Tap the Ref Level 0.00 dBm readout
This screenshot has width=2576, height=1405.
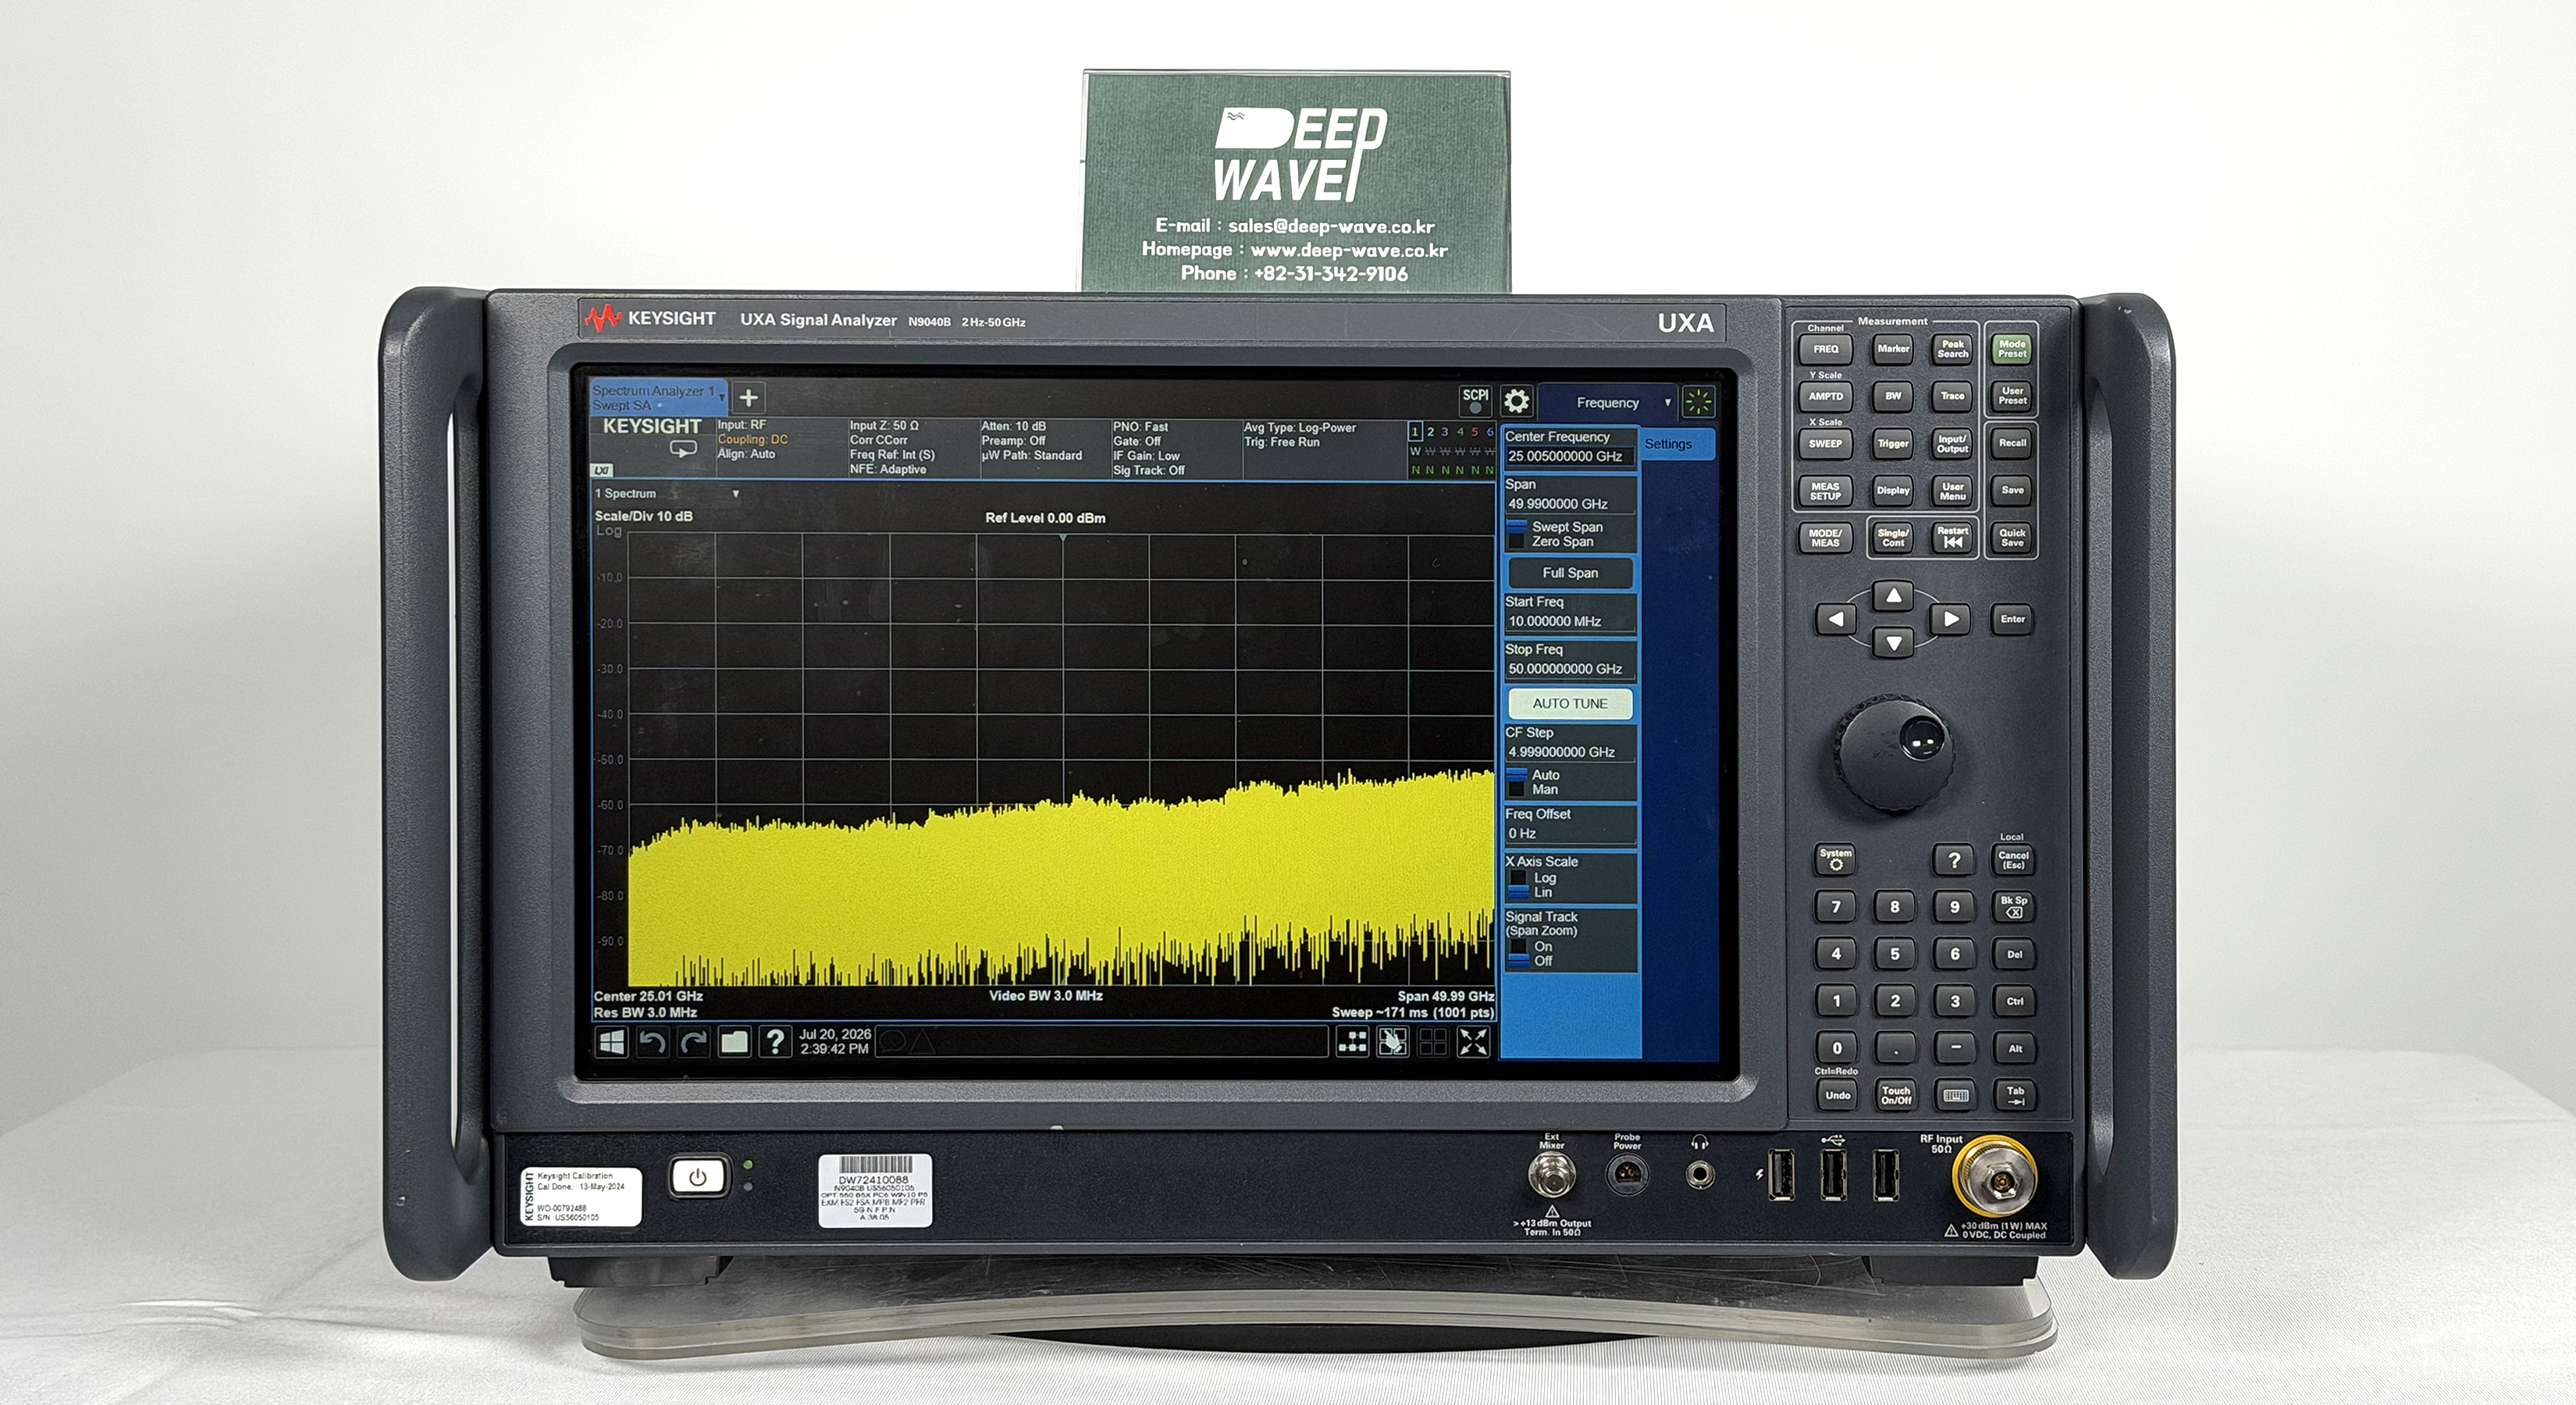coord(1045,518)
